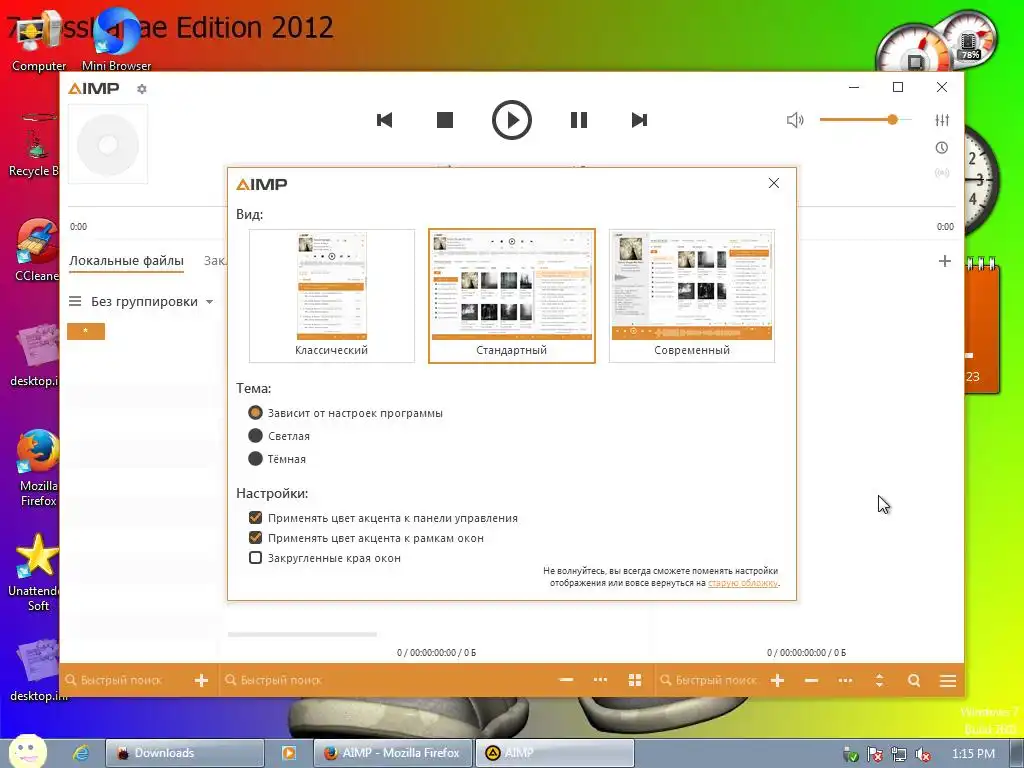This screenshot has height=768, width=1024.
Task: Choose the Стандартный view thumbnail
Action: coord(512,296)
